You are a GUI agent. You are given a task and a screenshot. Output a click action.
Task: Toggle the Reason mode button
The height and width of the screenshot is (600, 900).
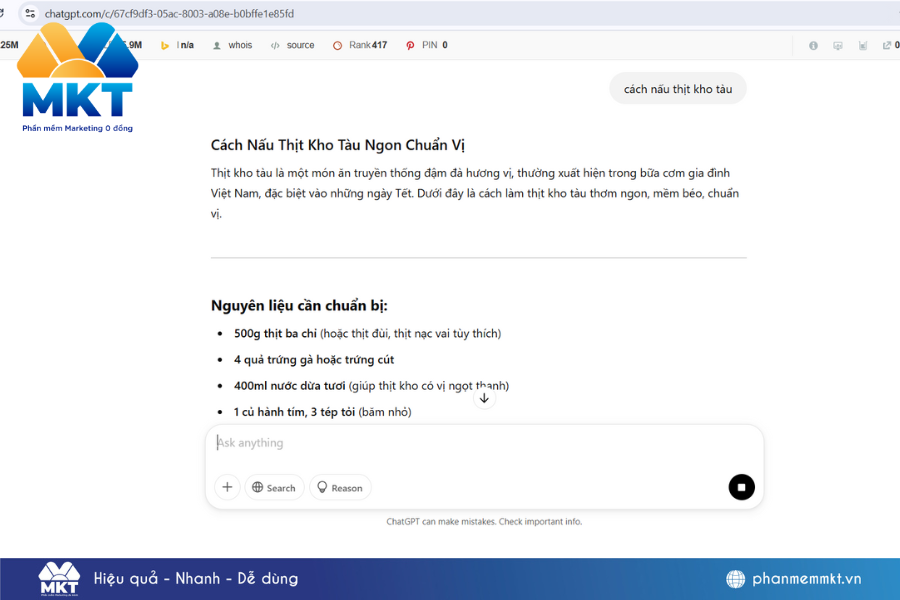click(x=340, y=487)
